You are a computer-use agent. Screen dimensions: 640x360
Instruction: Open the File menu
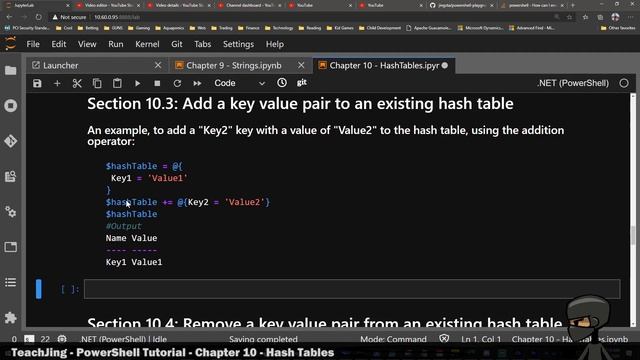click(x=33, y=44)
